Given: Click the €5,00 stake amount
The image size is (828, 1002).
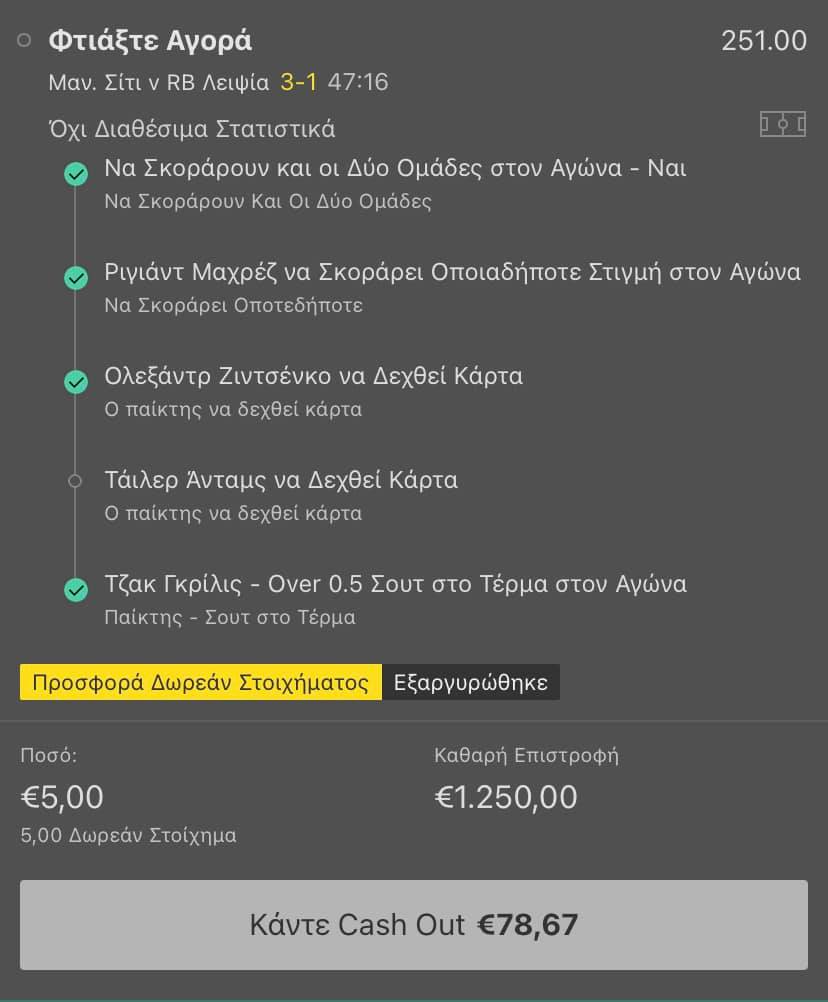Looking at the screenshot, I should pos(62,797).
